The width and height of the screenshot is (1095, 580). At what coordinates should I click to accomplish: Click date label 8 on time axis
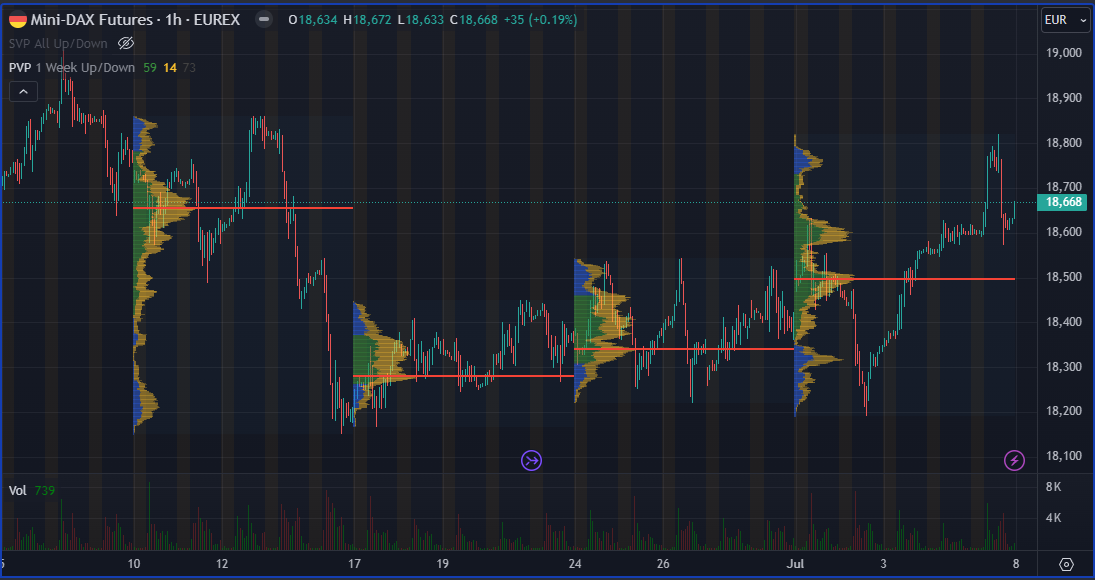[x=1016, y=563]
